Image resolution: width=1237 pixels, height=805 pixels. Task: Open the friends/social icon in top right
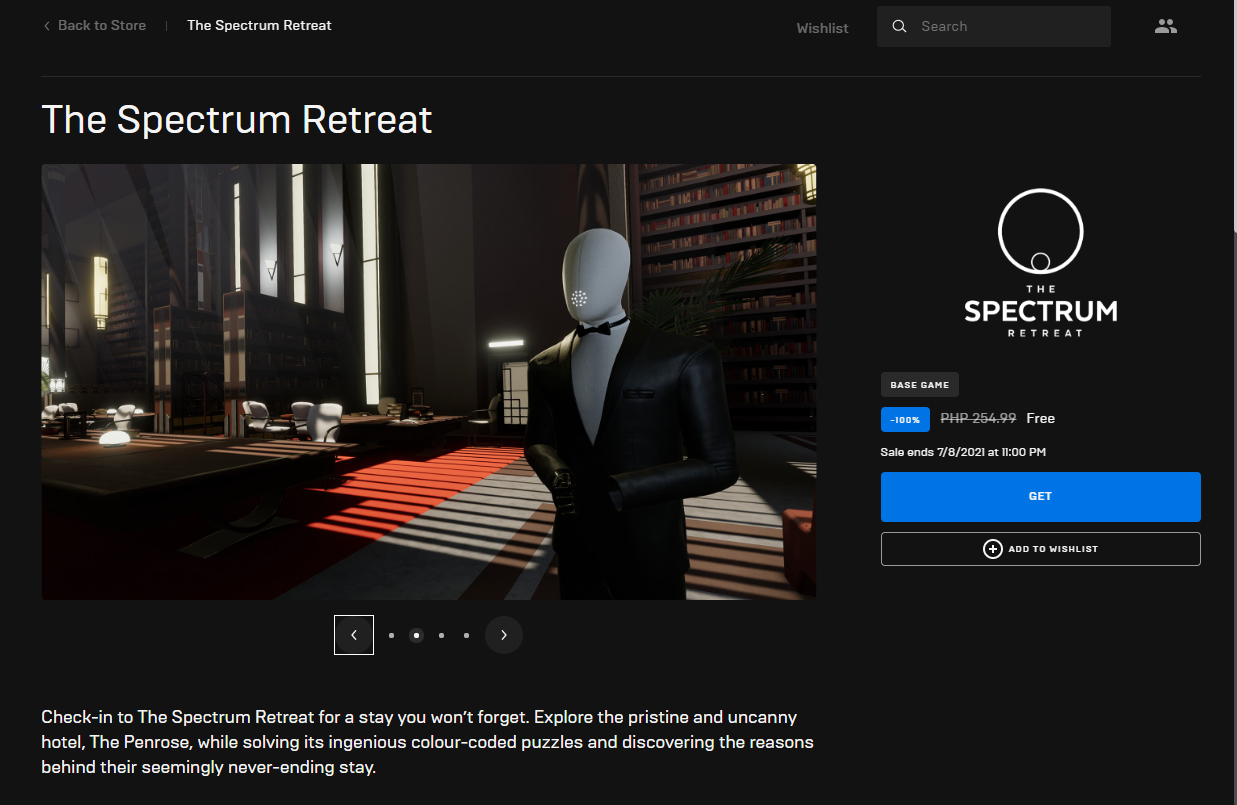(x=1165, y=26)
